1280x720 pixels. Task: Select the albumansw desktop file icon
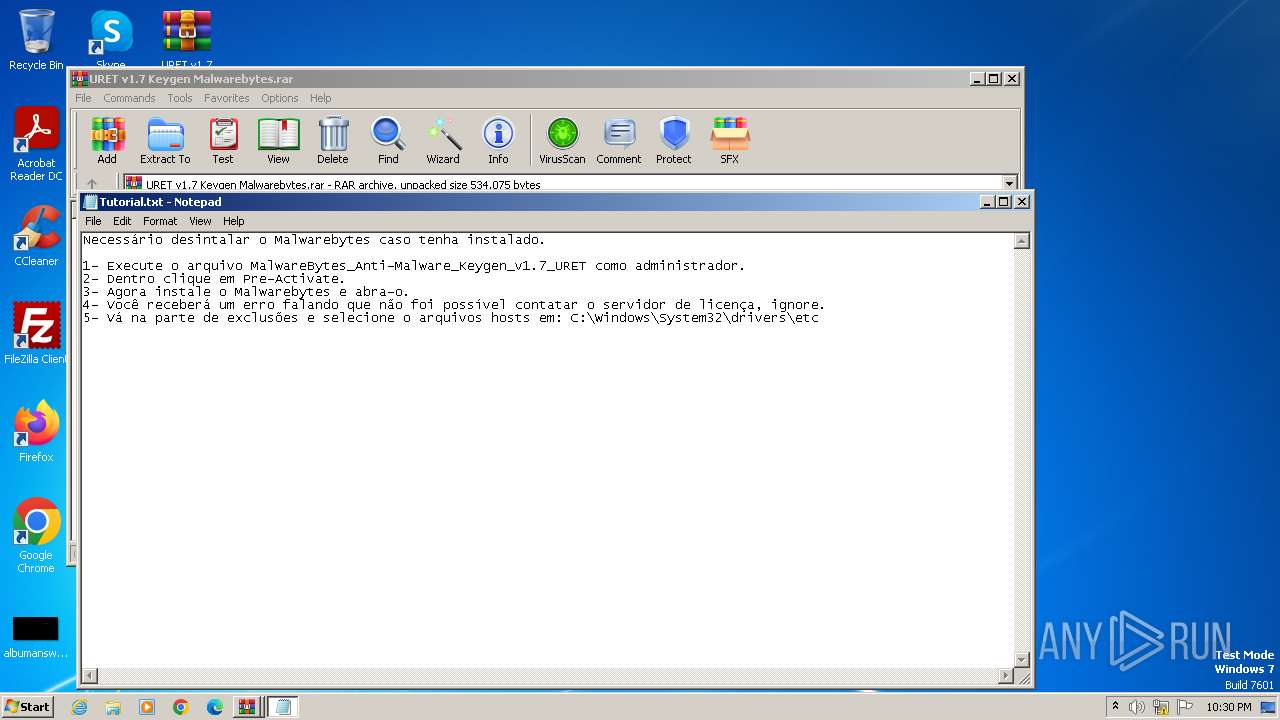pos(36,638)
